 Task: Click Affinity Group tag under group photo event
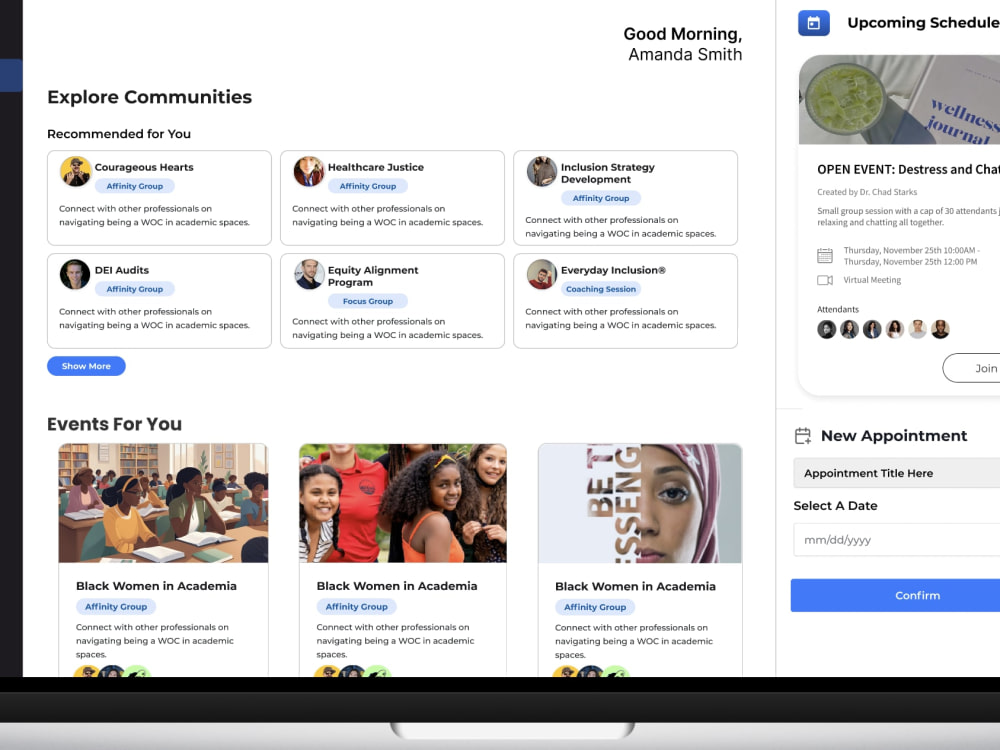pyautogui.click(x=357, y=607)
